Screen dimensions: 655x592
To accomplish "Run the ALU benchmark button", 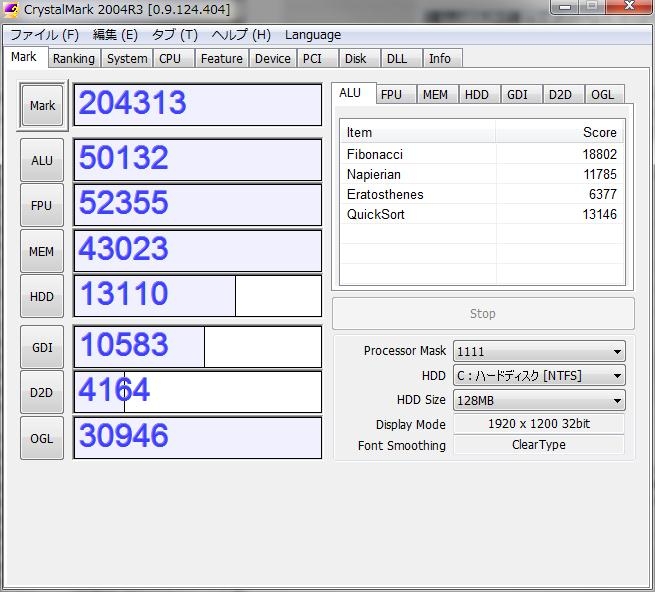I will 42,160.
